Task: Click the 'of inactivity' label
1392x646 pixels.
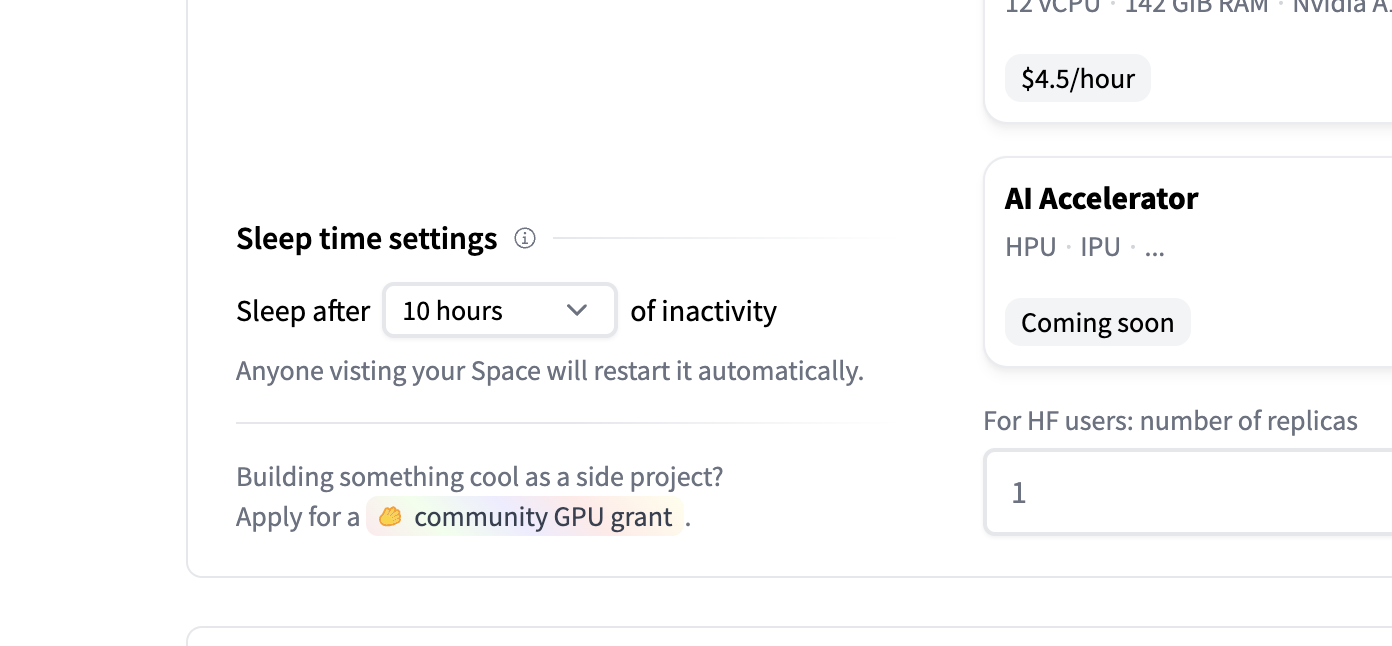Action: pos(703,311)
